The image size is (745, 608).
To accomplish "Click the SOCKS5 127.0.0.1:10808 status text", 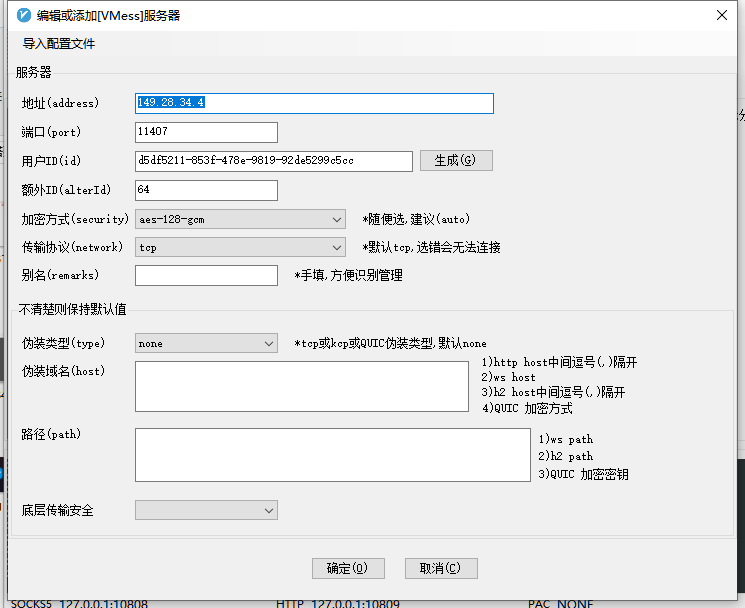I will coord(79,603).
